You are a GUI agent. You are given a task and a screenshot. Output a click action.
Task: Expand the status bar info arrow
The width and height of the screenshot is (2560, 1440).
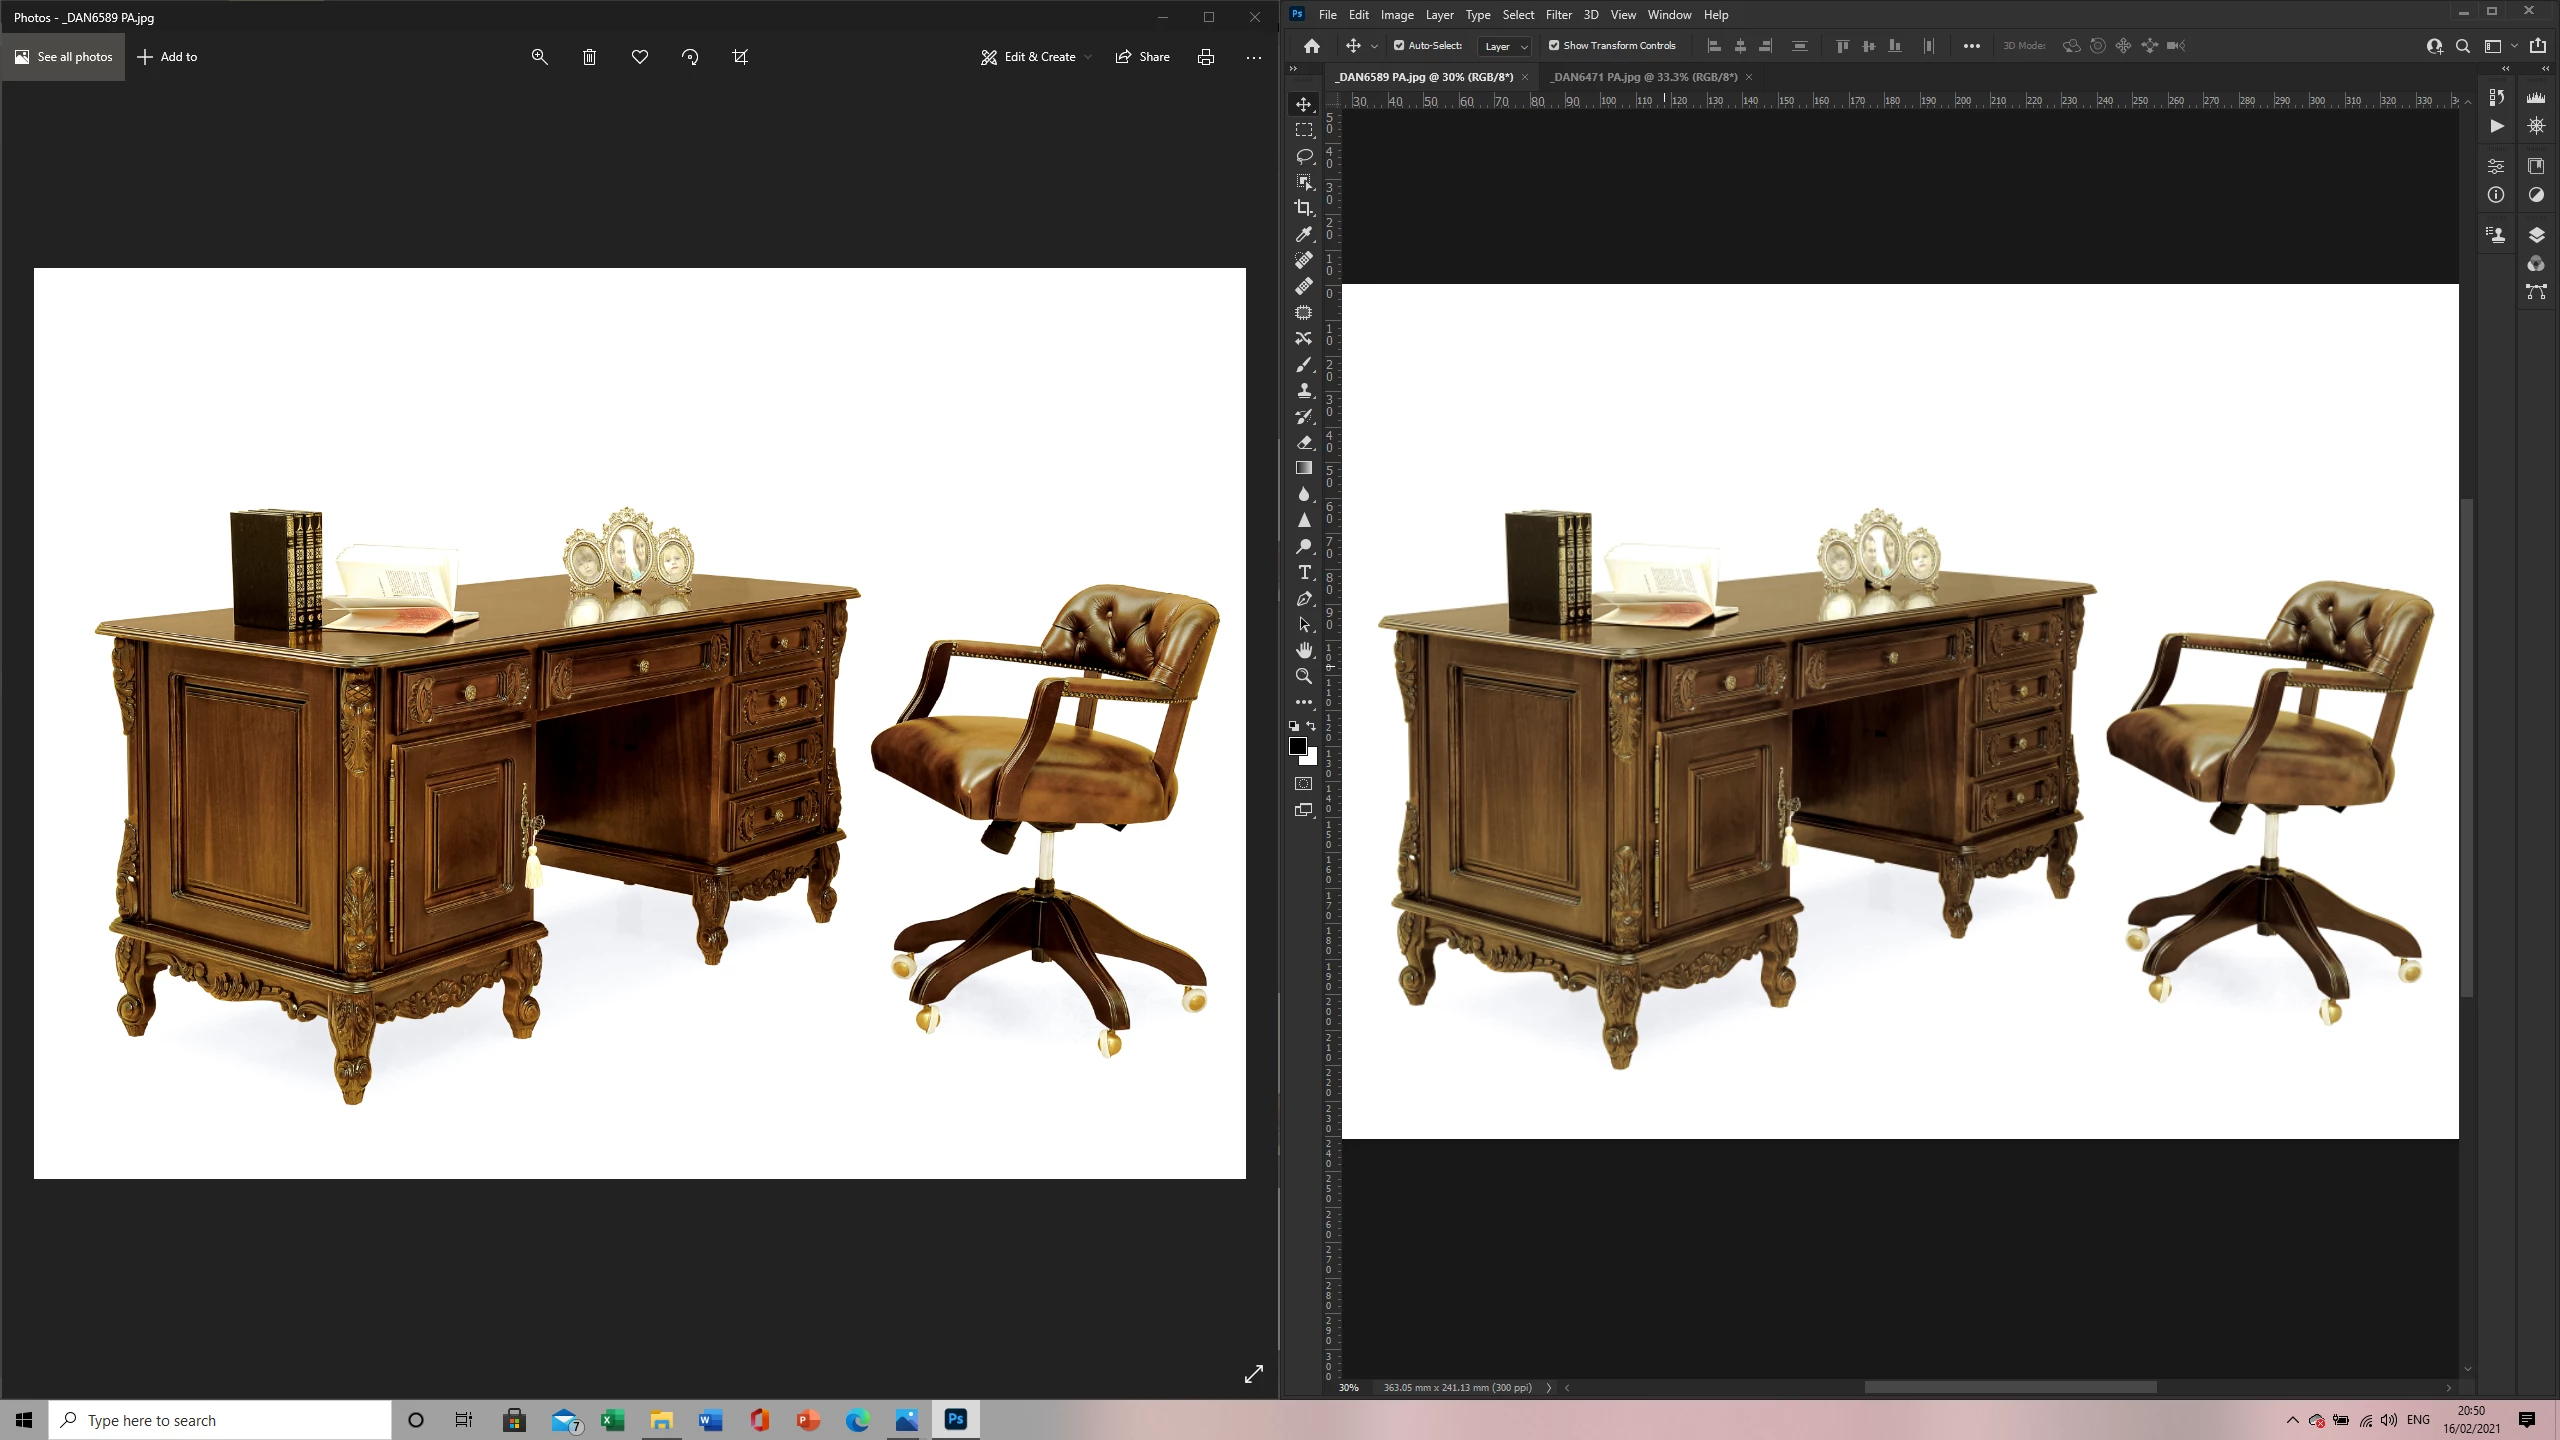1549,1387
